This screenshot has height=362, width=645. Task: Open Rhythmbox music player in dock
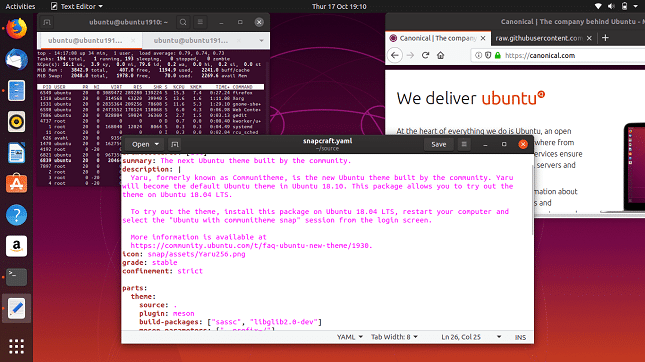pos(16,122)
